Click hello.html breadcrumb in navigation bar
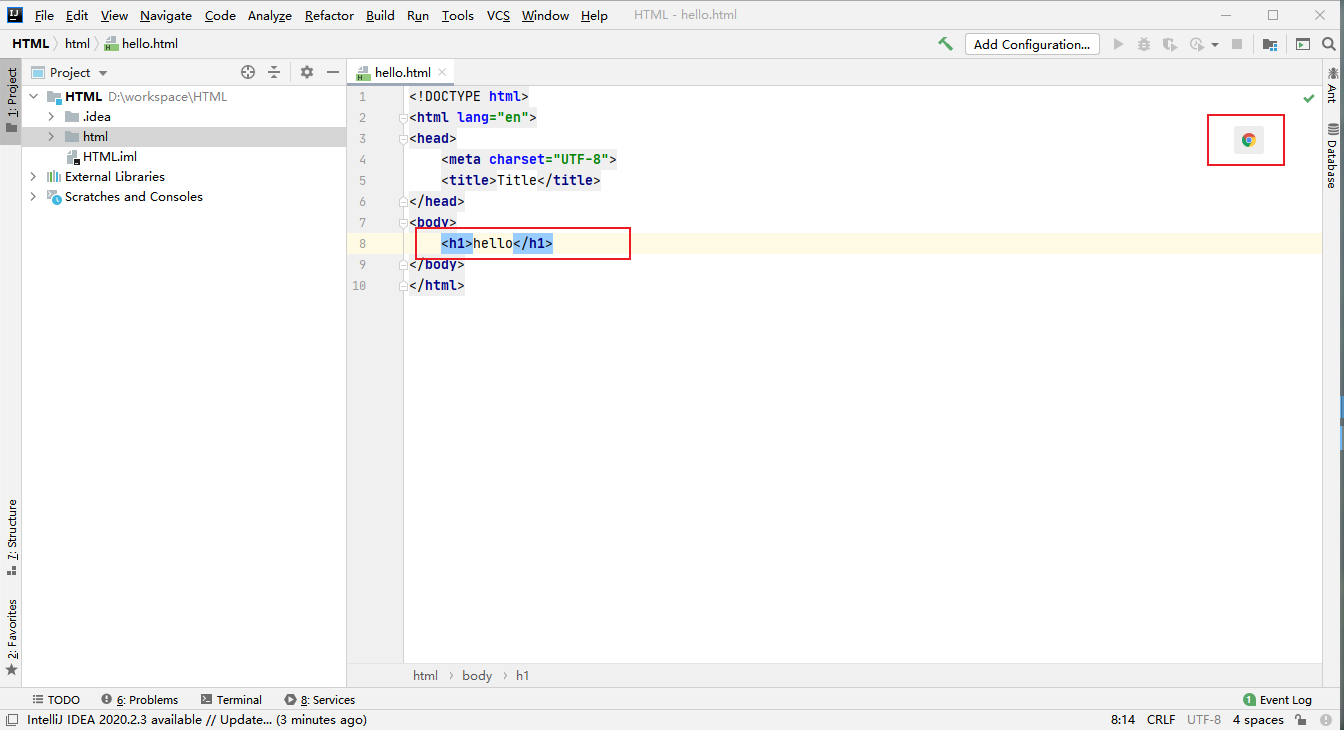 point(141,44)
